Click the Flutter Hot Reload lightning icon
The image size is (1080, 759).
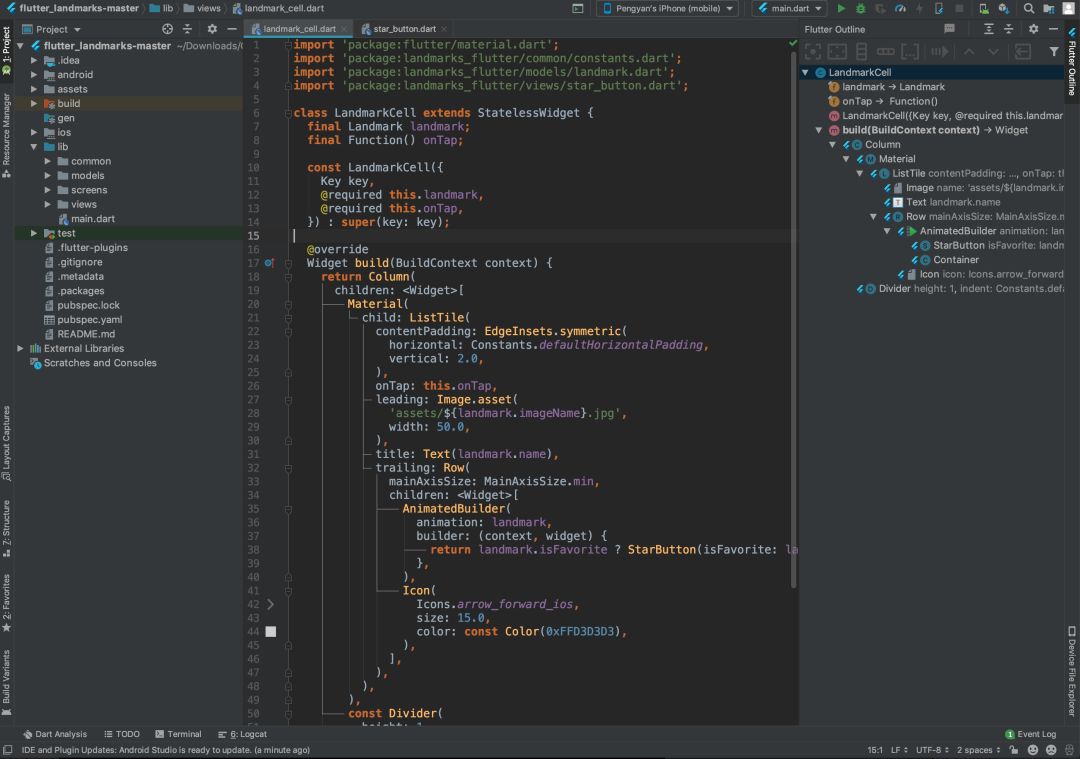pos(920,8)
